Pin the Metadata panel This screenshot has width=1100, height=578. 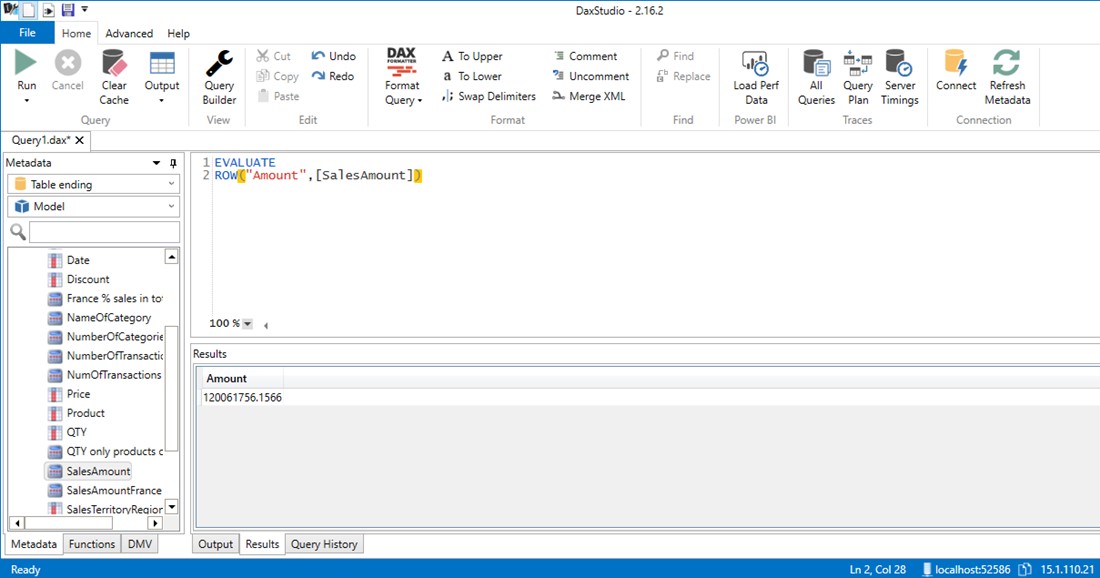point(173,163)
